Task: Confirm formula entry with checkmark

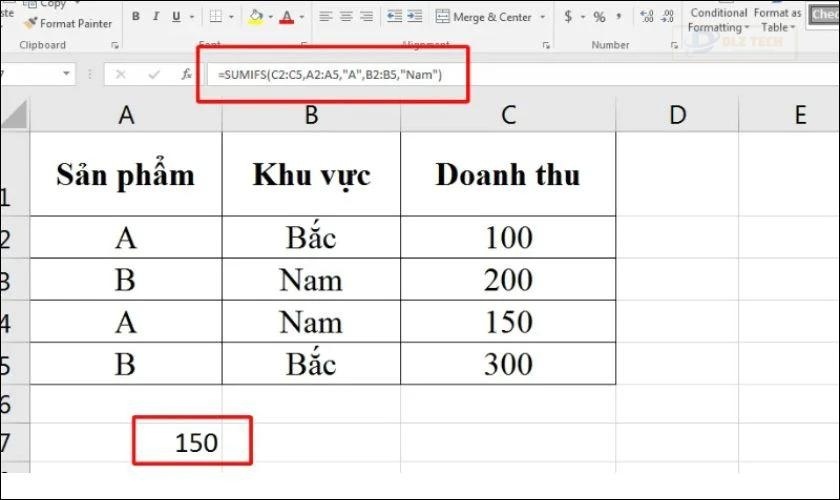Action: [154, 74]
